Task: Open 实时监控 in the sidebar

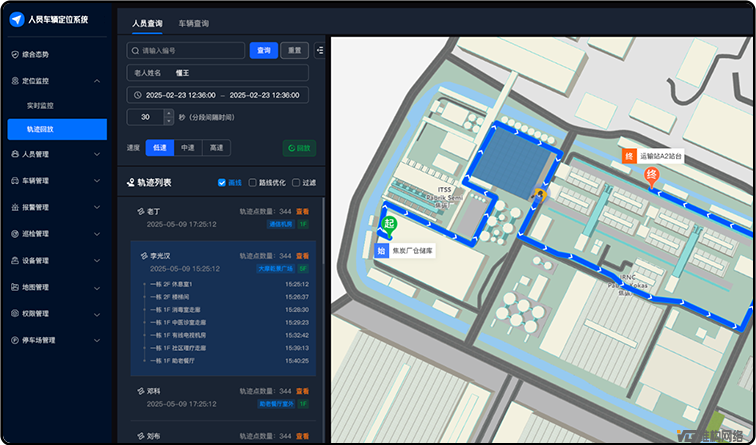Action: pyautogui.click(x=41, y=105)
